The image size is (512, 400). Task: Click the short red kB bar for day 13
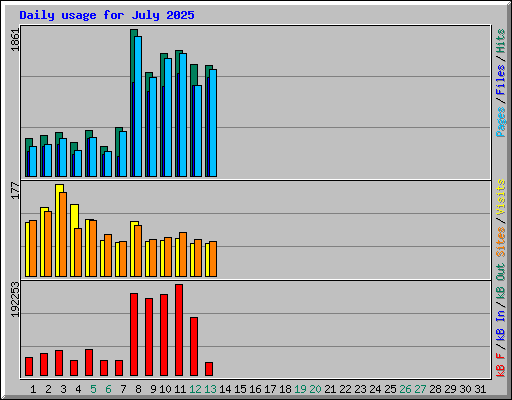[209, 369]
